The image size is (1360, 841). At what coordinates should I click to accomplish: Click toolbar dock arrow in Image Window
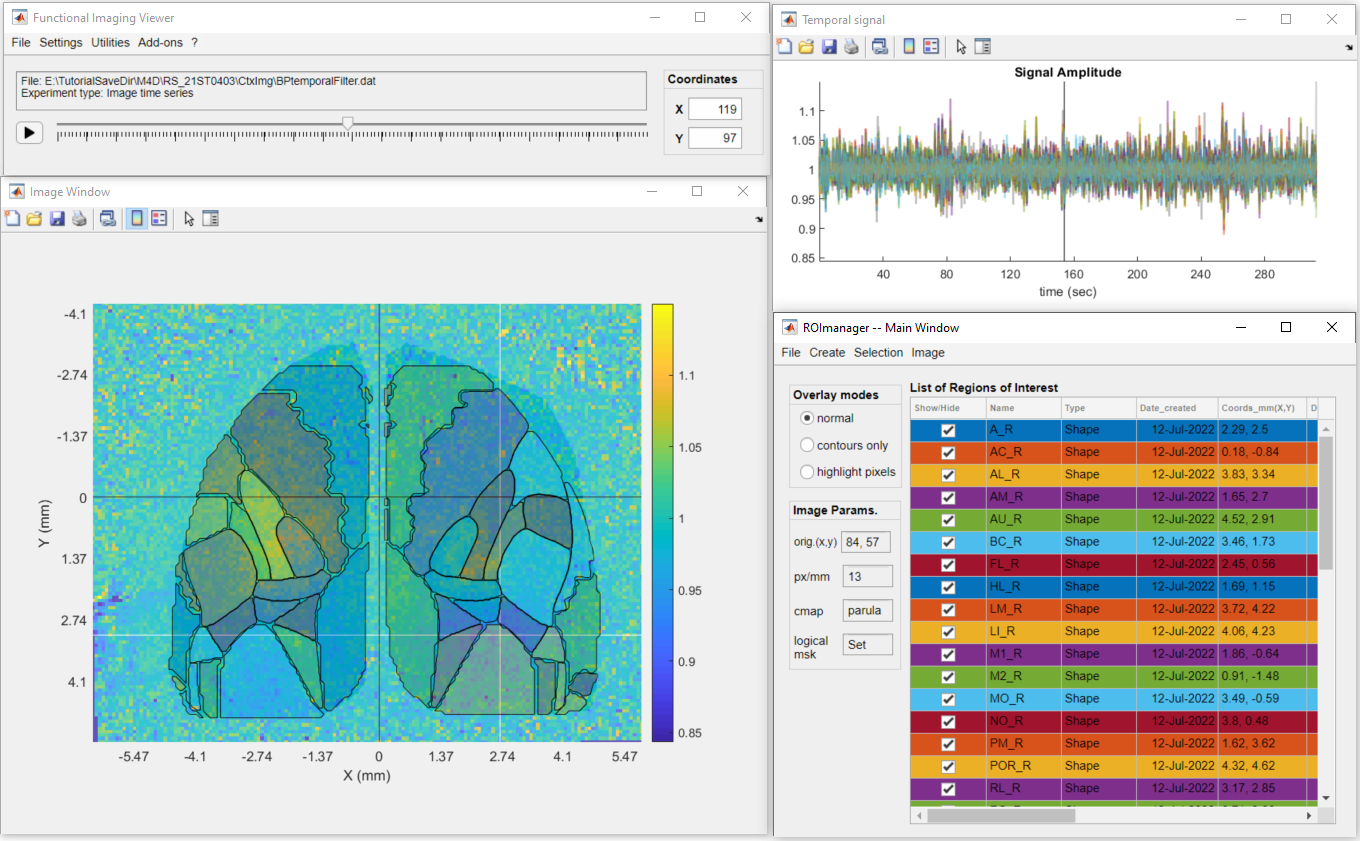pyautogui.click(x=758, y=219)
